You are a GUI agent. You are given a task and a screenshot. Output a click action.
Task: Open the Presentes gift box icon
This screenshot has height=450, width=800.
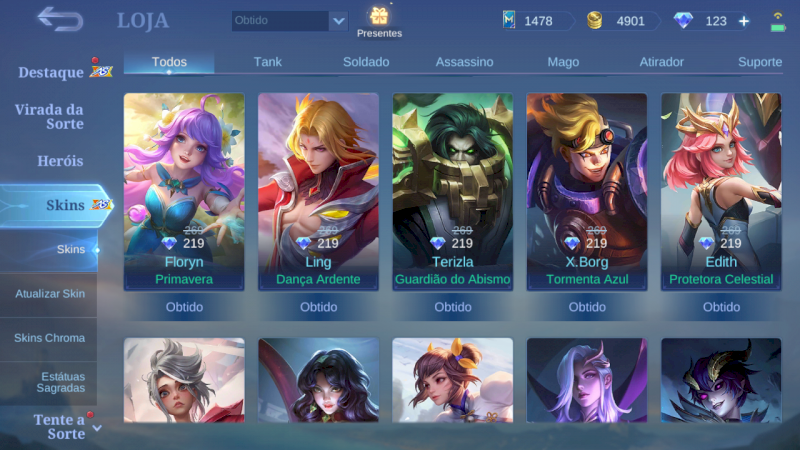pyautogui.click(x=379, y=16)
